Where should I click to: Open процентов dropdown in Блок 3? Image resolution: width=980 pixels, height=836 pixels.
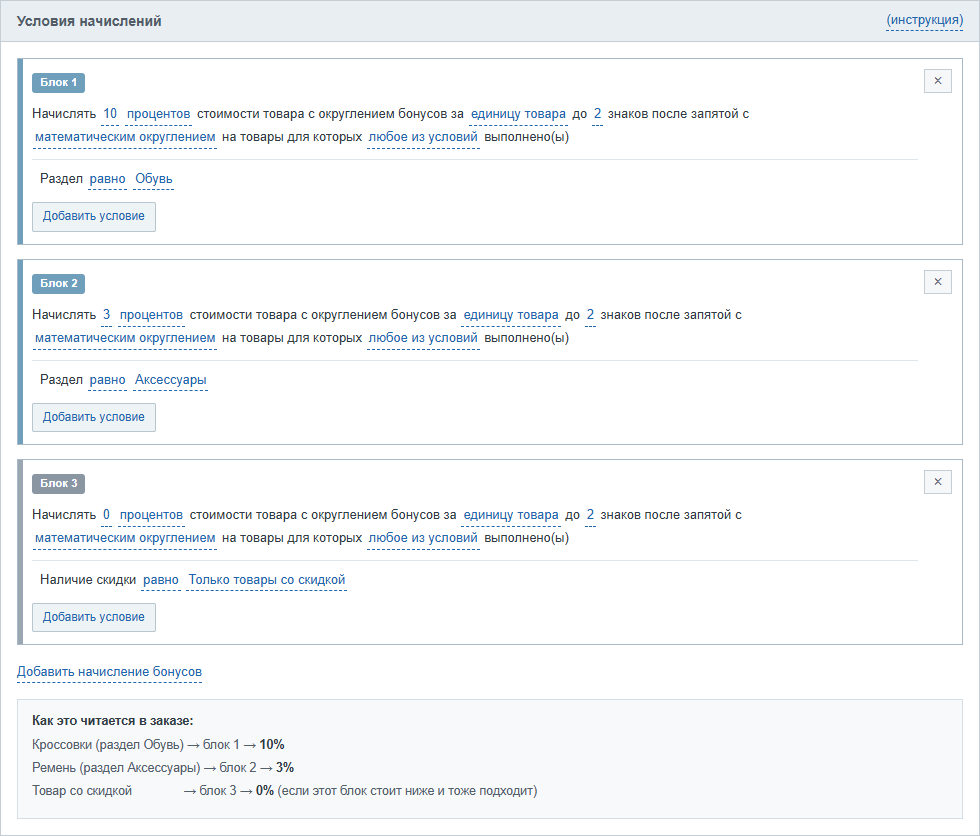pos(151,515)
